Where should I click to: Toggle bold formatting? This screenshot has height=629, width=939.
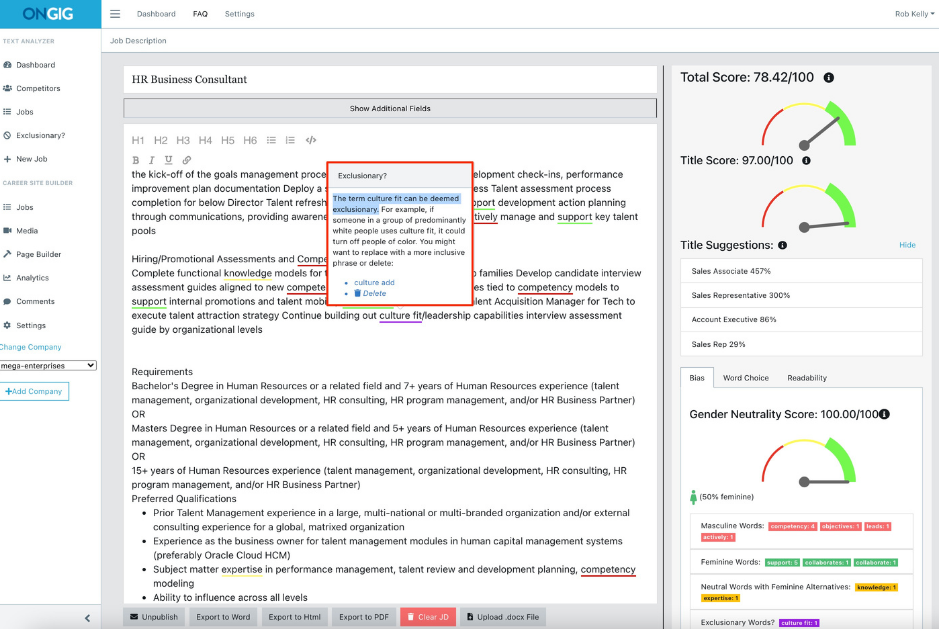pos(136,160)
